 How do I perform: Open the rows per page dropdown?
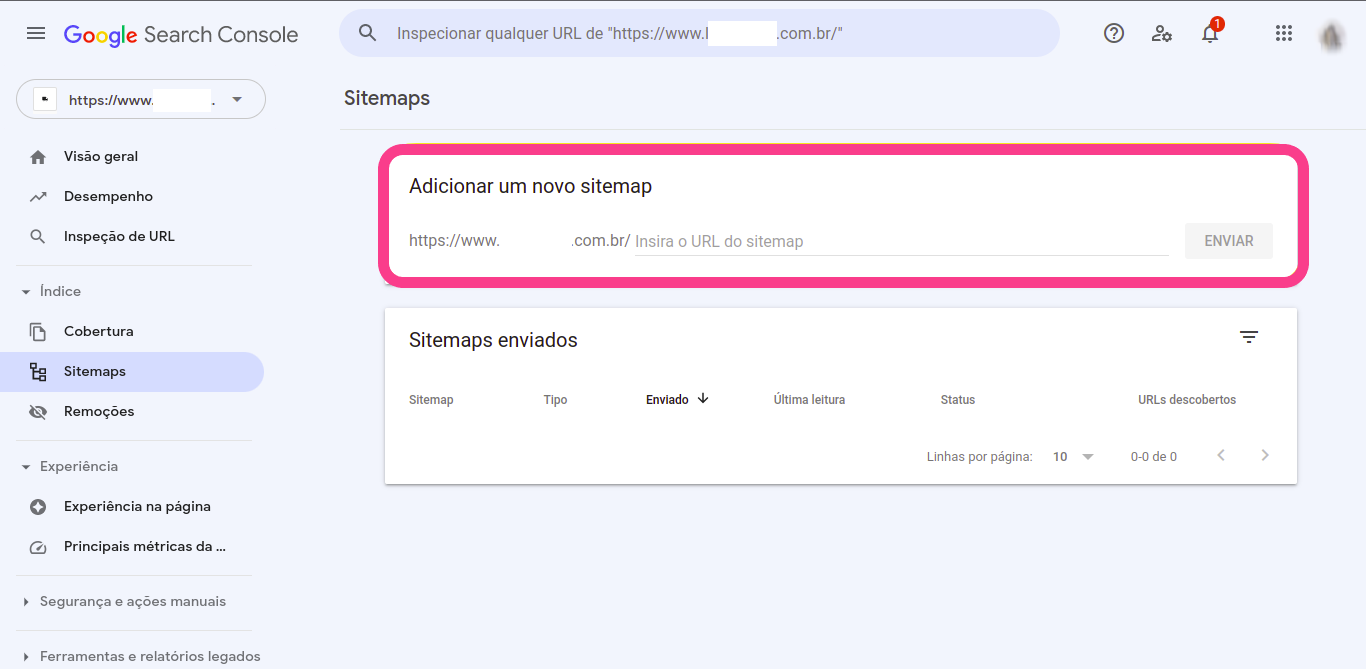tap(1074, 456)
